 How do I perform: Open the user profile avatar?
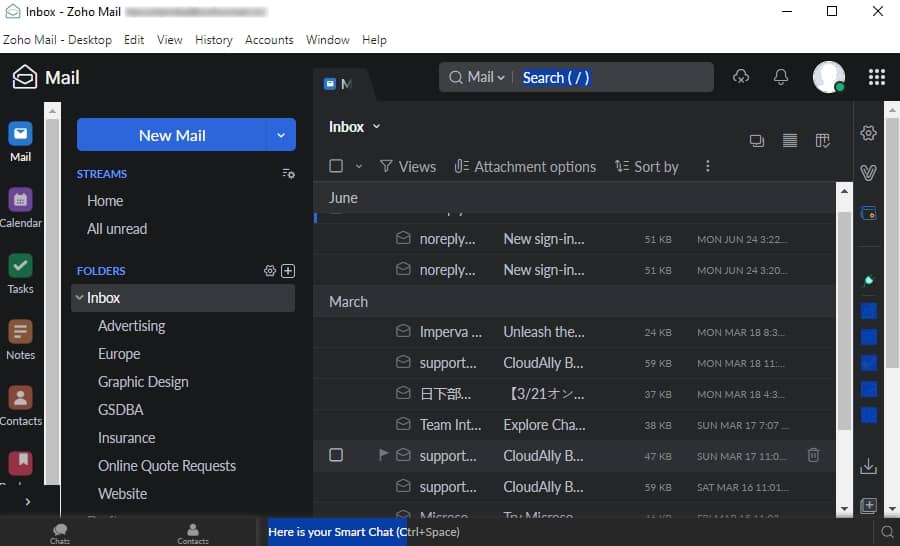[828, 77]
